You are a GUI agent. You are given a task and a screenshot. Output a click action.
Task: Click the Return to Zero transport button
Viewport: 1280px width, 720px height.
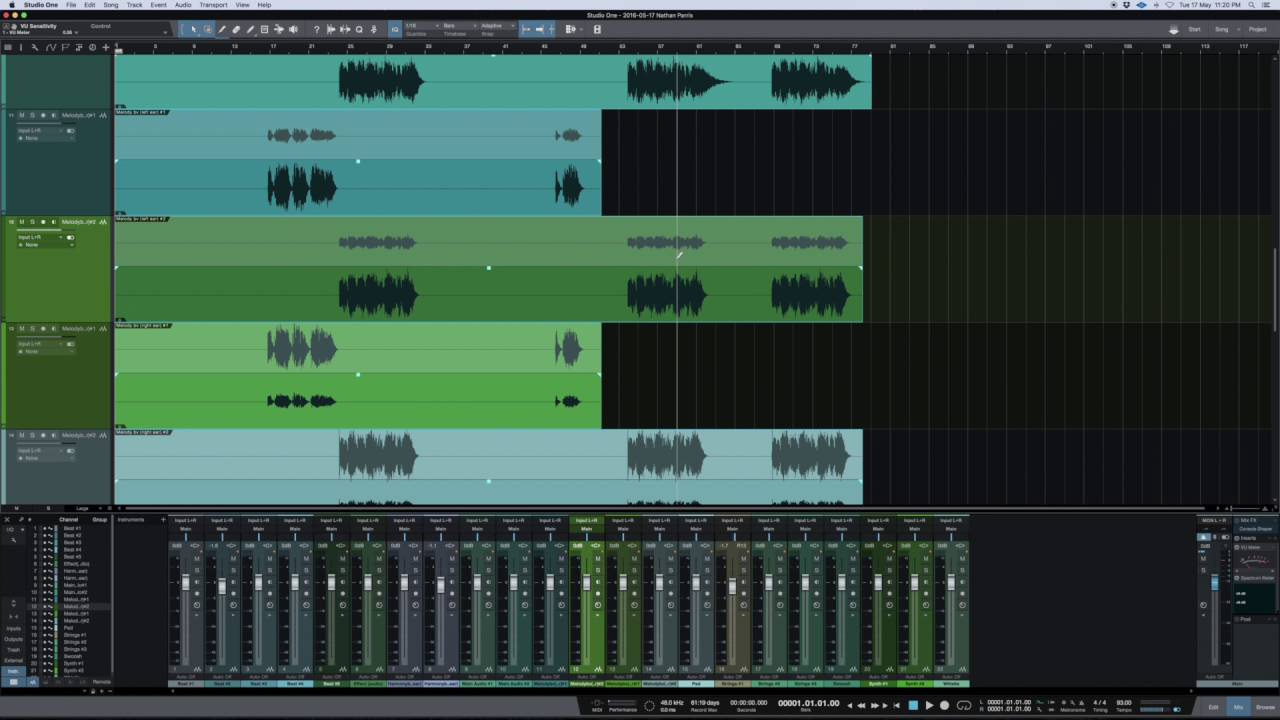896,705
